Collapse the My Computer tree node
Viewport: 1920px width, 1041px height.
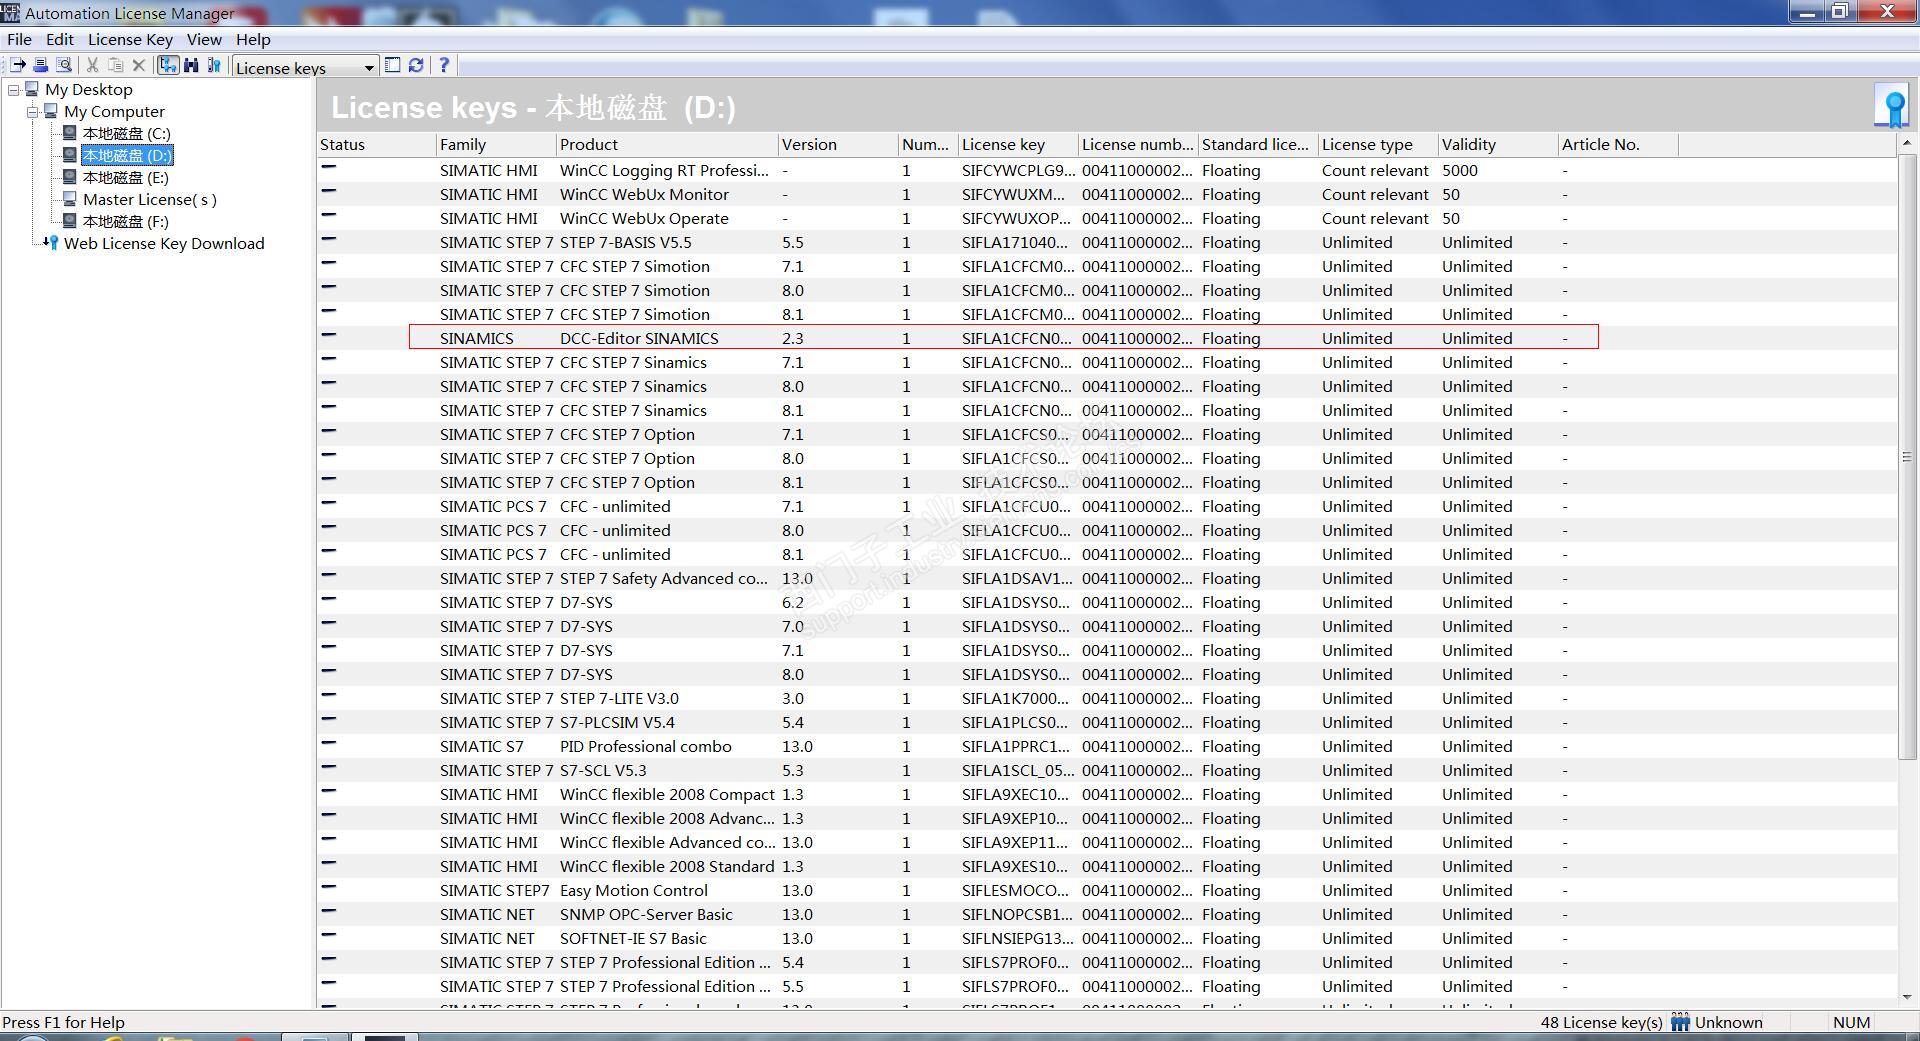pyautogui.click(x=32, y=111)
